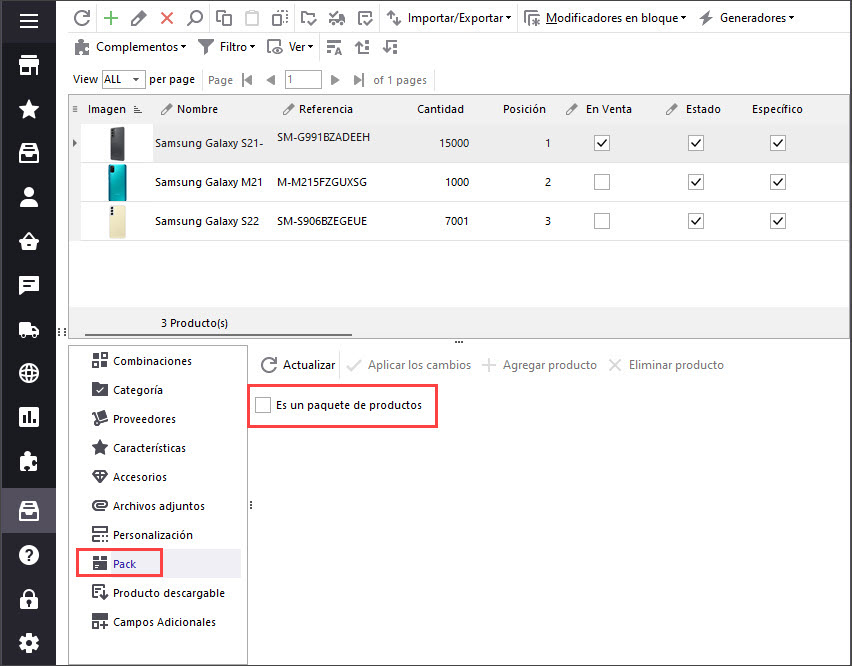Expand the Samsung Galaxy S21 row arrow
Screen dimensions: 852x666
pos(75,143)
